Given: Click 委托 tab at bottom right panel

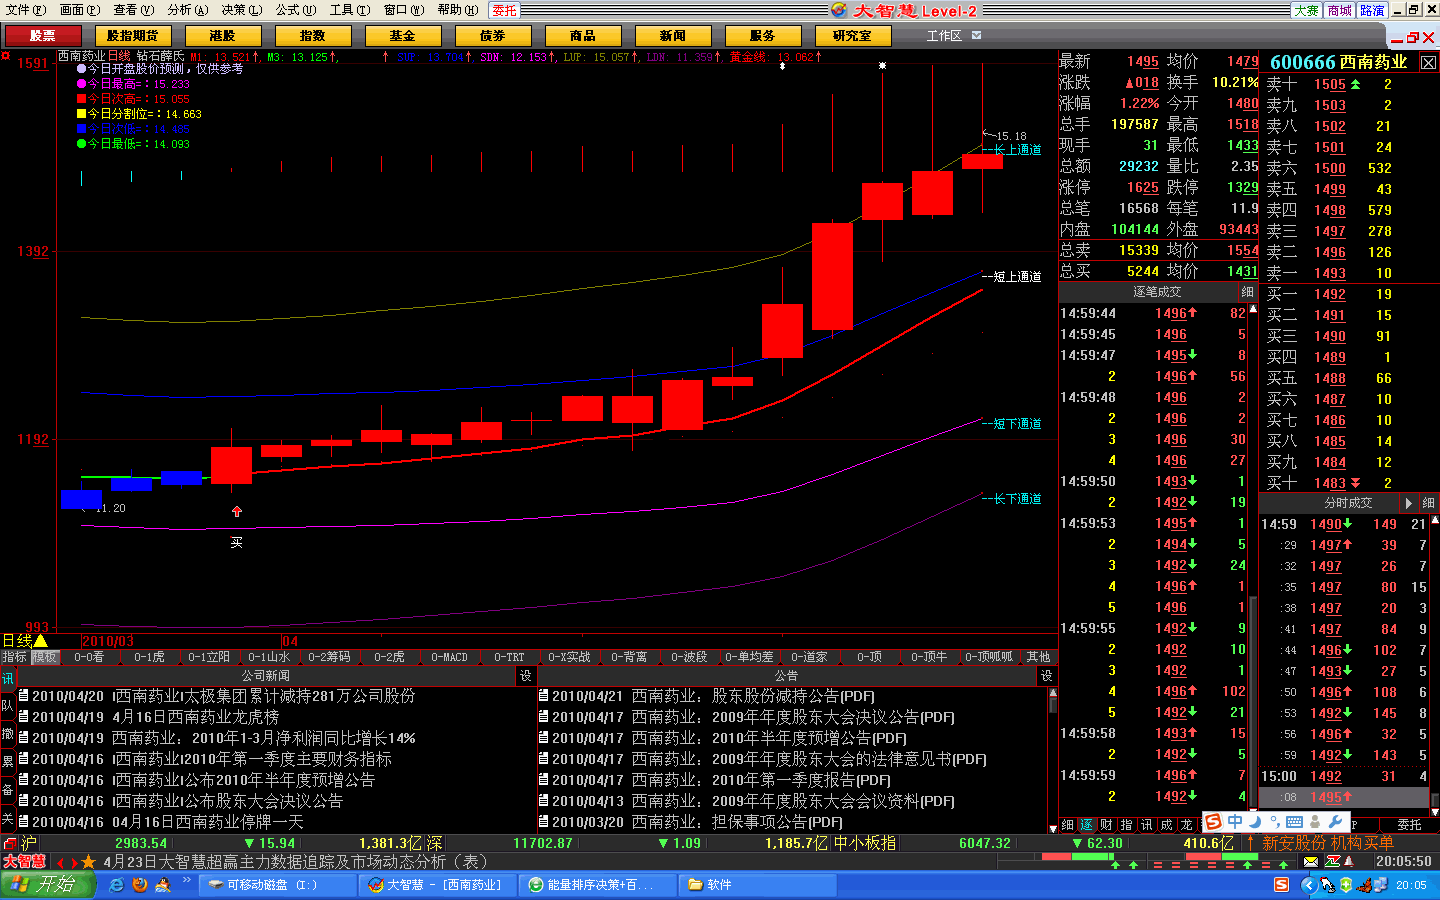Looking at the screenshot, I should click(1409, 825).
